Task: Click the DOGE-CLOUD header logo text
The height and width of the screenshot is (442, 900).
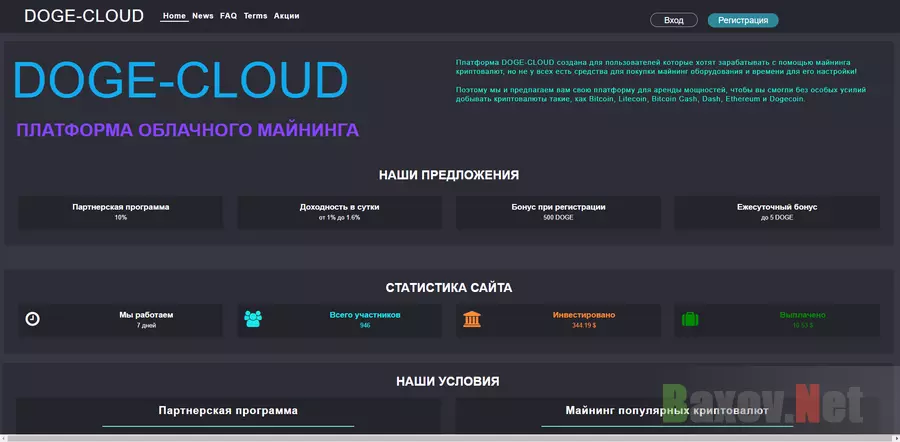Action: tap(84, 16)
